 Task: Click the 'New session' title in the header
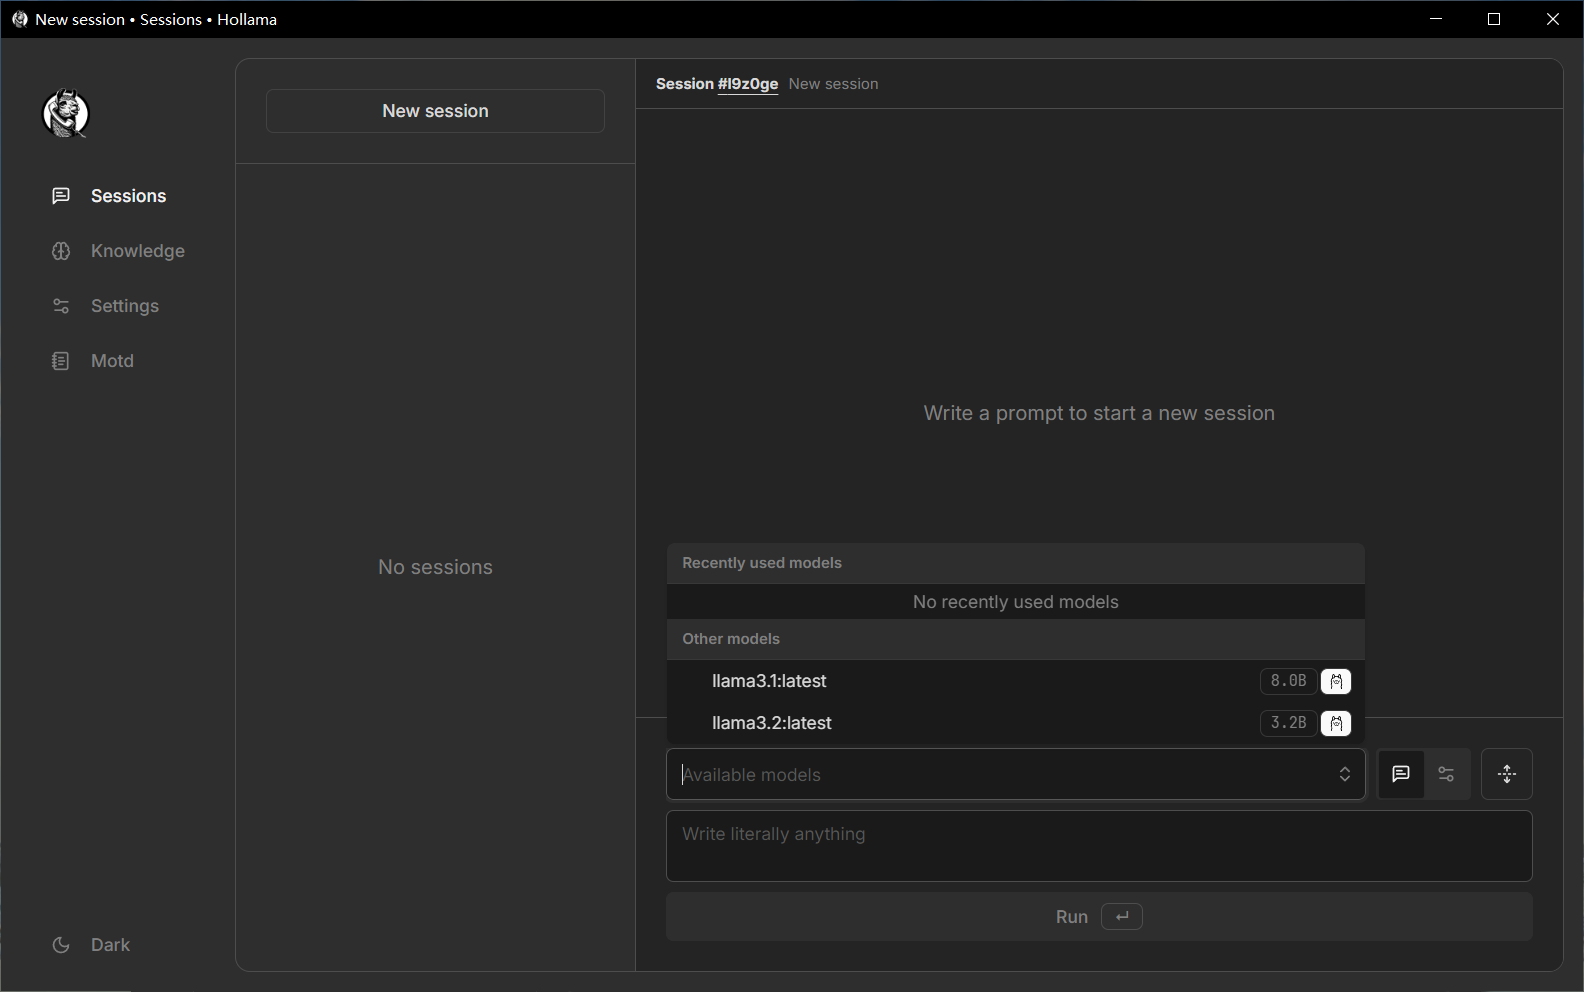[x=833, y=84]
